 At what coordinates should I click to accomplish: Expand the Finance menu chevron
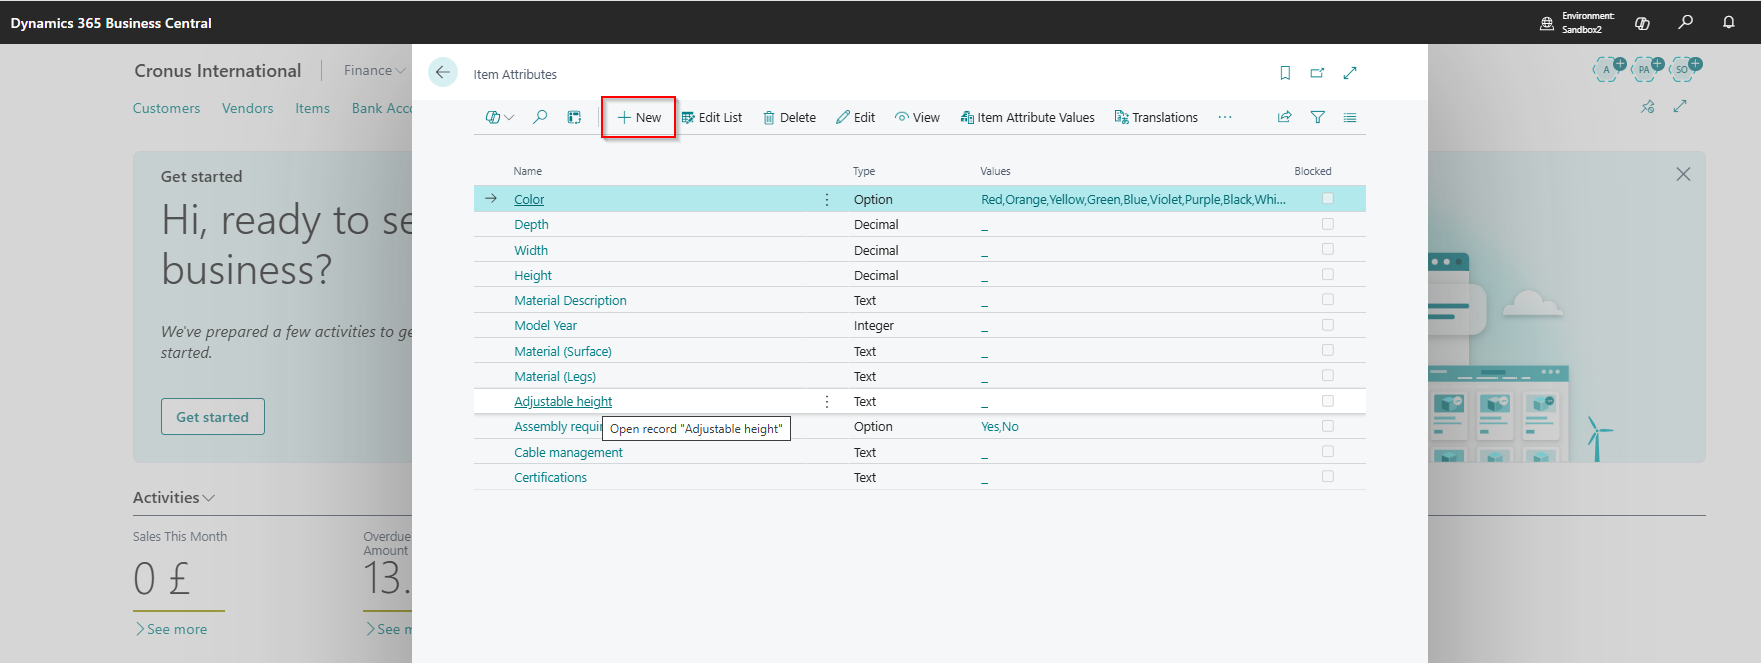[x=400, y=71]
